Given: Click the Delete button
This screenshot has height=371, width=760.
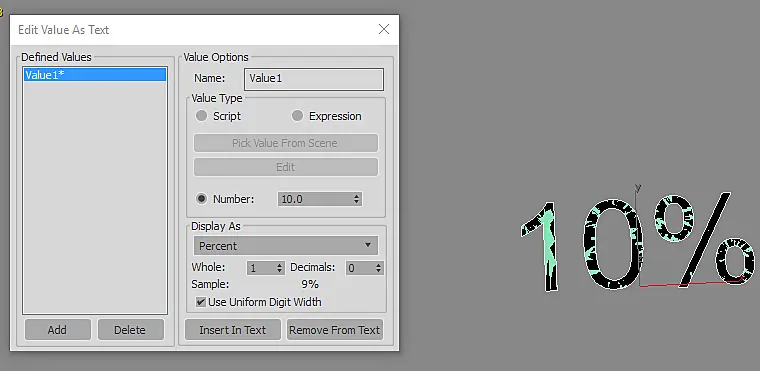Looking at the screenshot, I should [130, 330].
